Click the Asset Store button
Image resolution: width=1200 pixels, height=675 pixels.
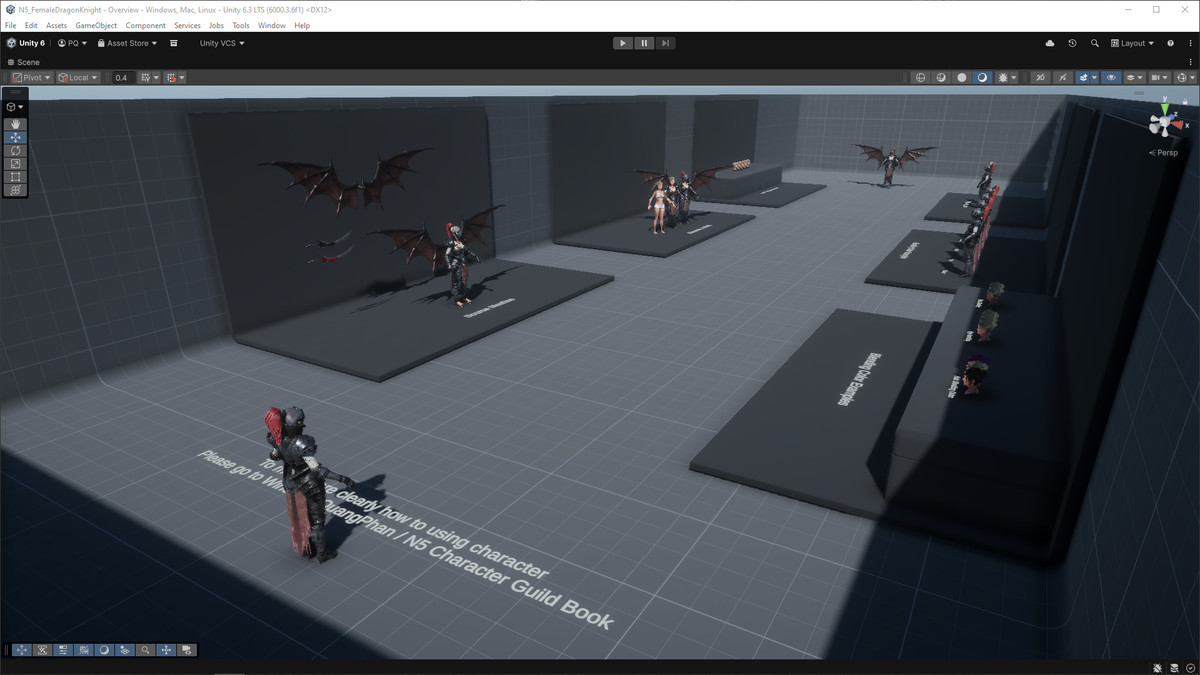(x=127, y=43)
